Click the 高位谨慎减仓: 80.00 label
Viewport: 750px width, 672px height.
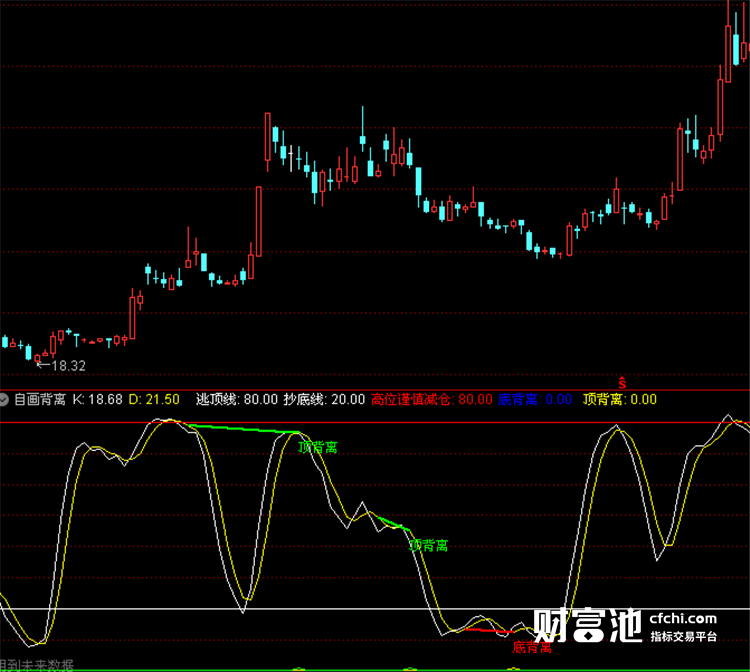point(431,399)
